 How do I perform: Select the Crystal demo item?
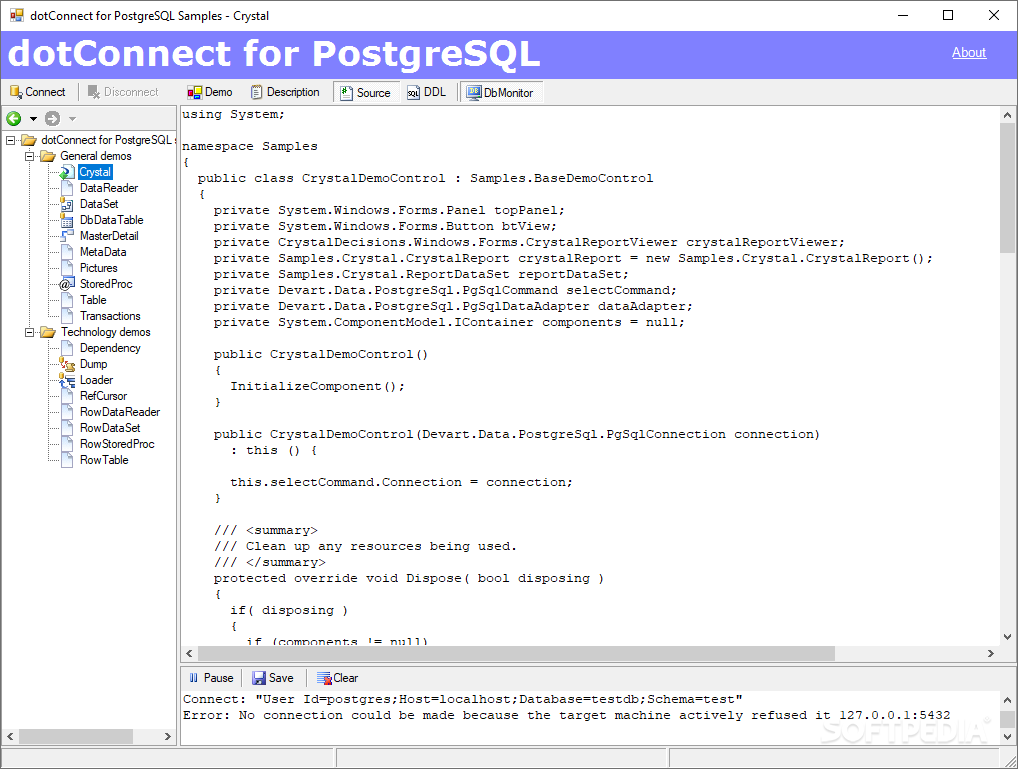coord(95,172)
